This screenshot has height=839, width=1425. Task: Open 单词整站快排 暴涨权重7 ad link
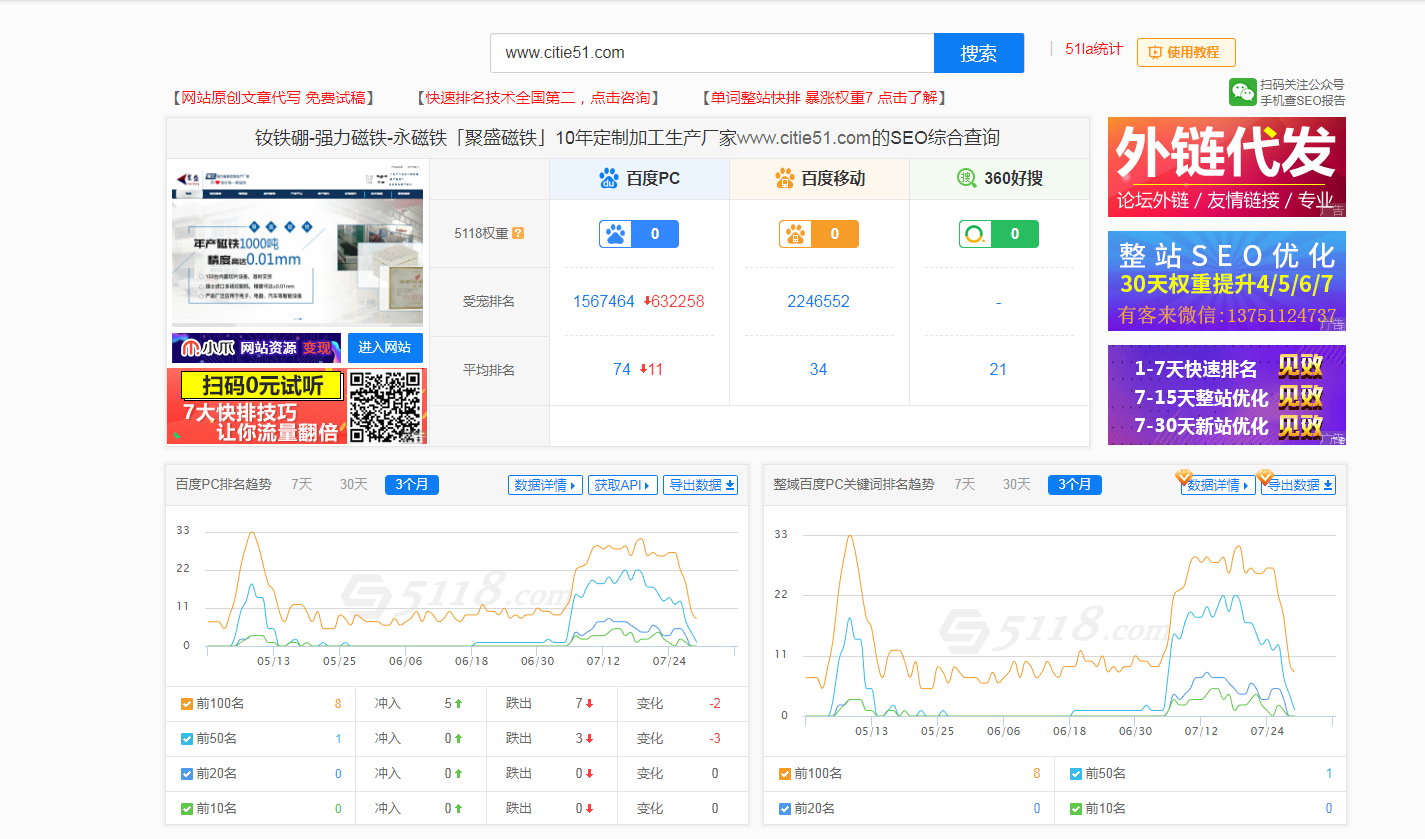(x=824, y=97)
